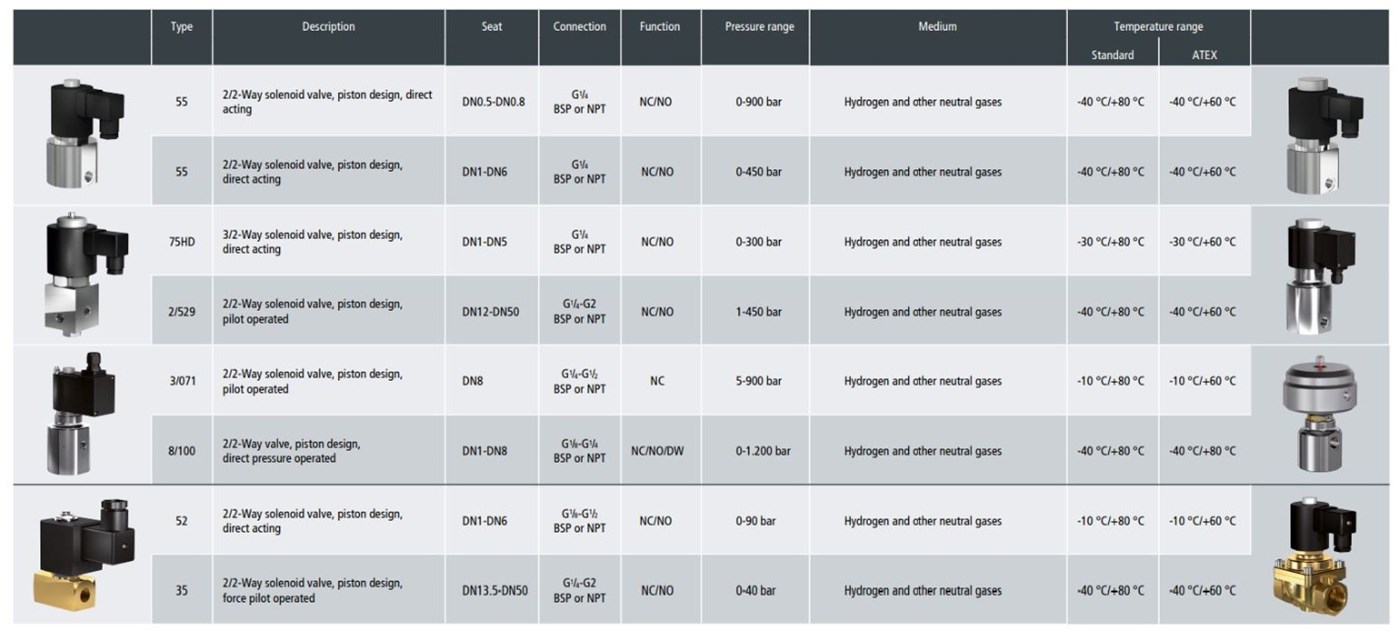
Task: Select the Standard temperature sub-header
Action: point(1112,55)
